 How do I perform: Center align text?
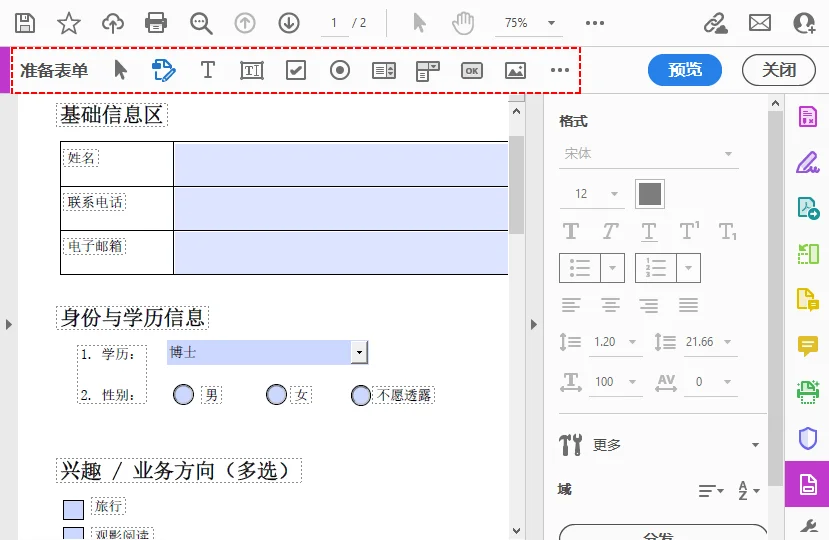[610, 305]
